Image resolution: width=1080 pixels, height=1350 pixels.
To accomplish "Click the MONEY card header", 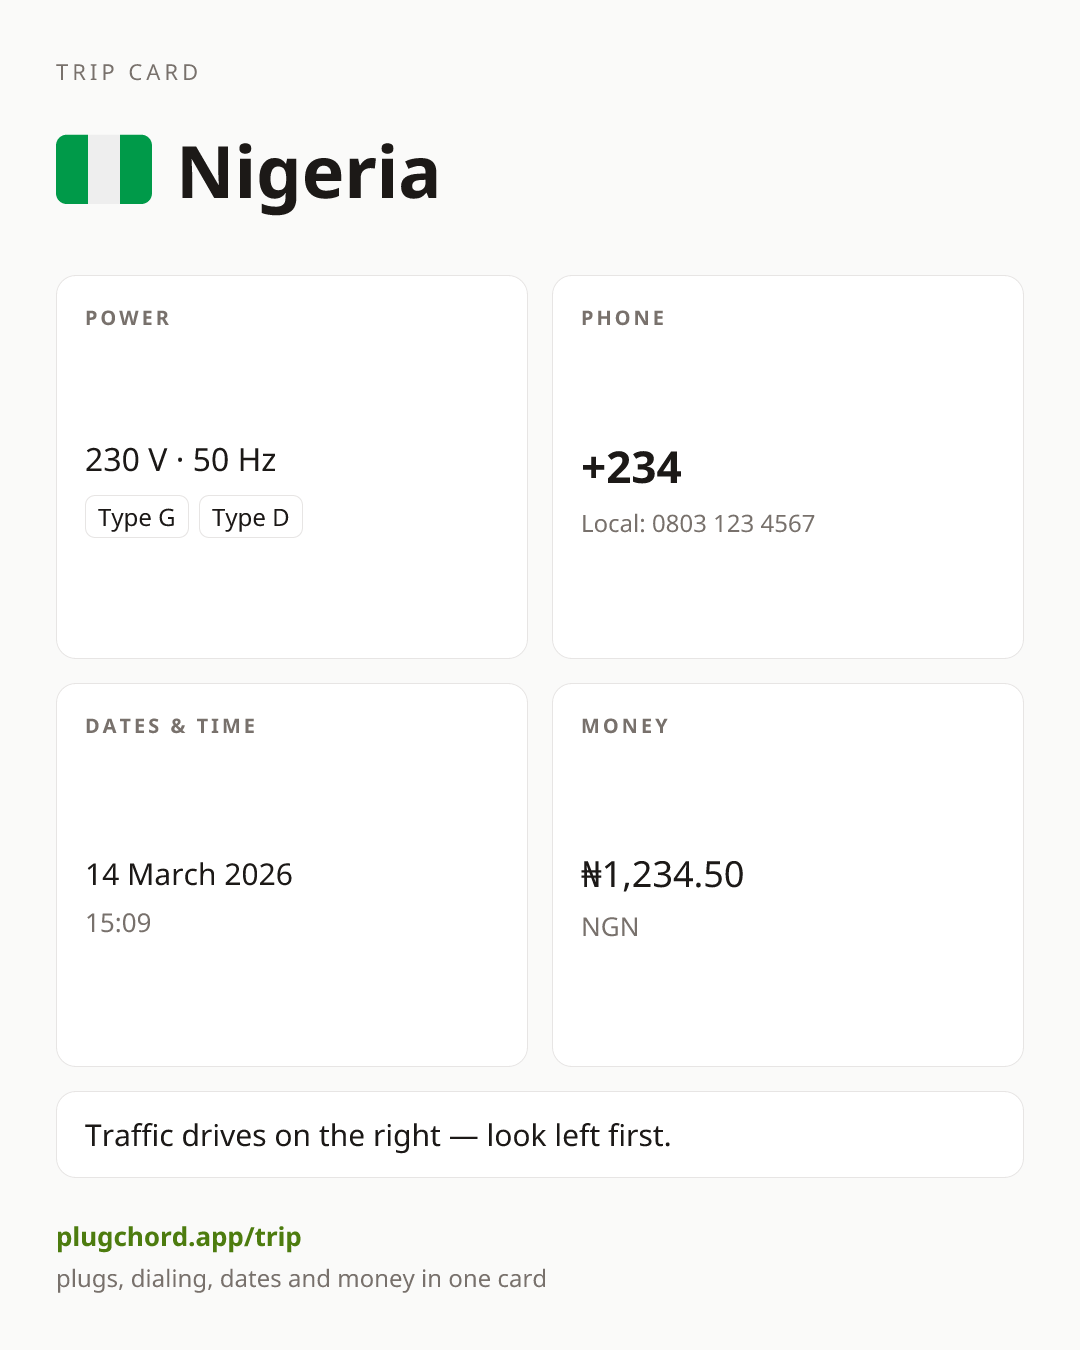I will 625,726.
